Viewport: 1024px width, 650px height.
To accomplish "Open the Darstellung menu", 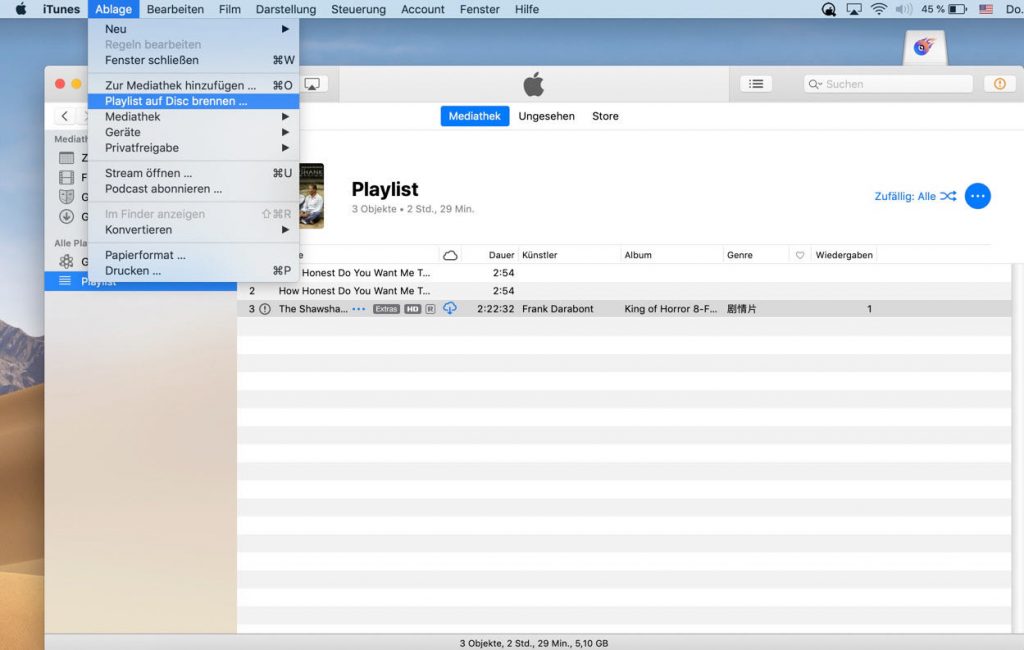I will point(285,9).
